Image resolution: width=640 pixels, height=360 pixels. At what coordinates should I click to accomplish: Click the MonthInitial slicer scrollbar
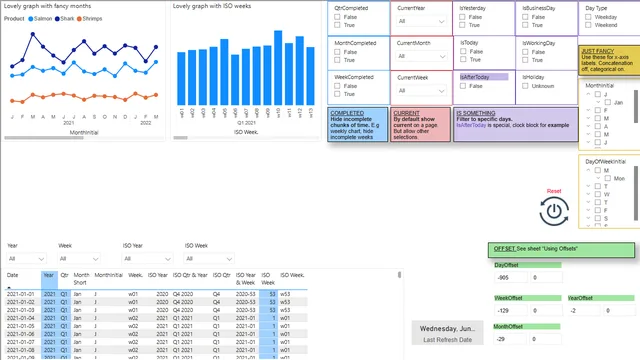pos(636,106)
